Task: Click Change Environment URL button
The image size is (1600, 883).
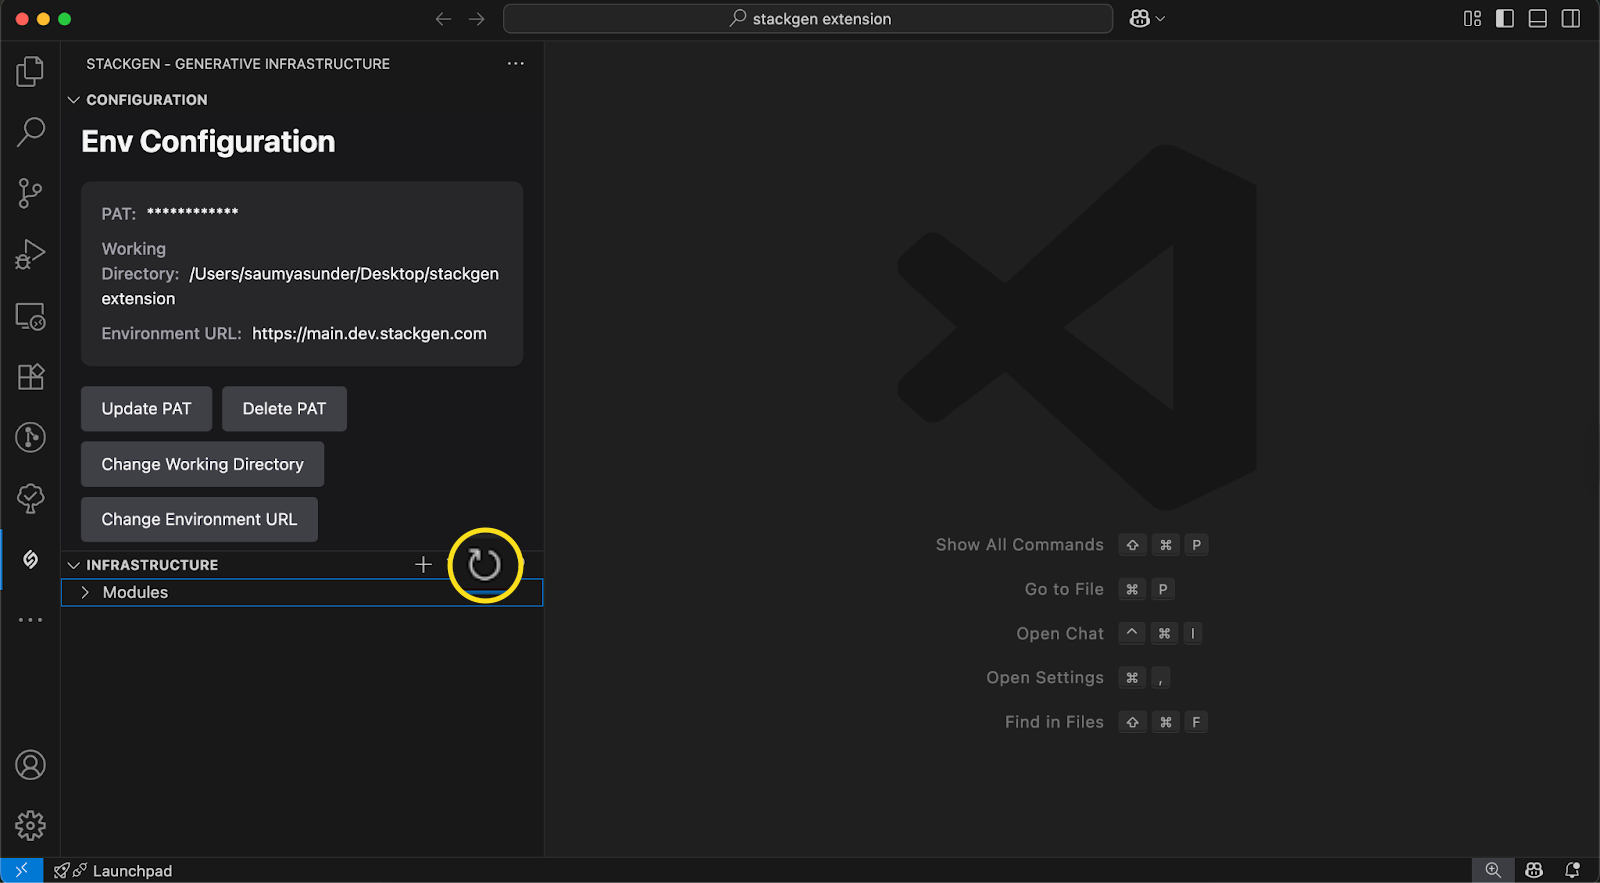Action: pyautogui.click(x=199, y=519)
